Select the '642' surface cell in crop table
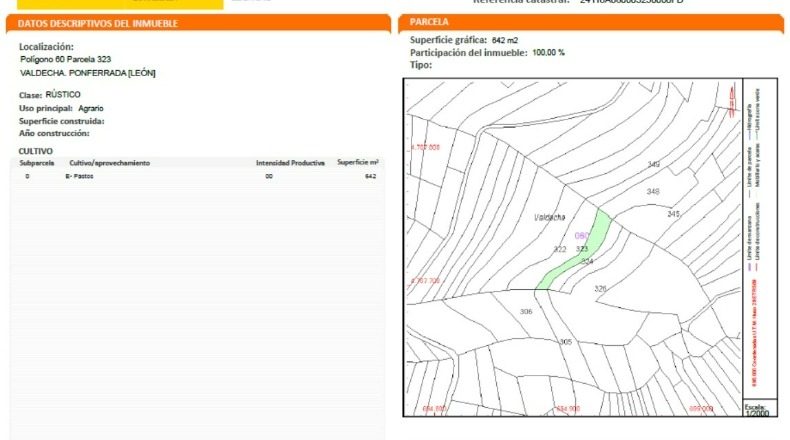The image size is (790, 440). pos(371,176)
